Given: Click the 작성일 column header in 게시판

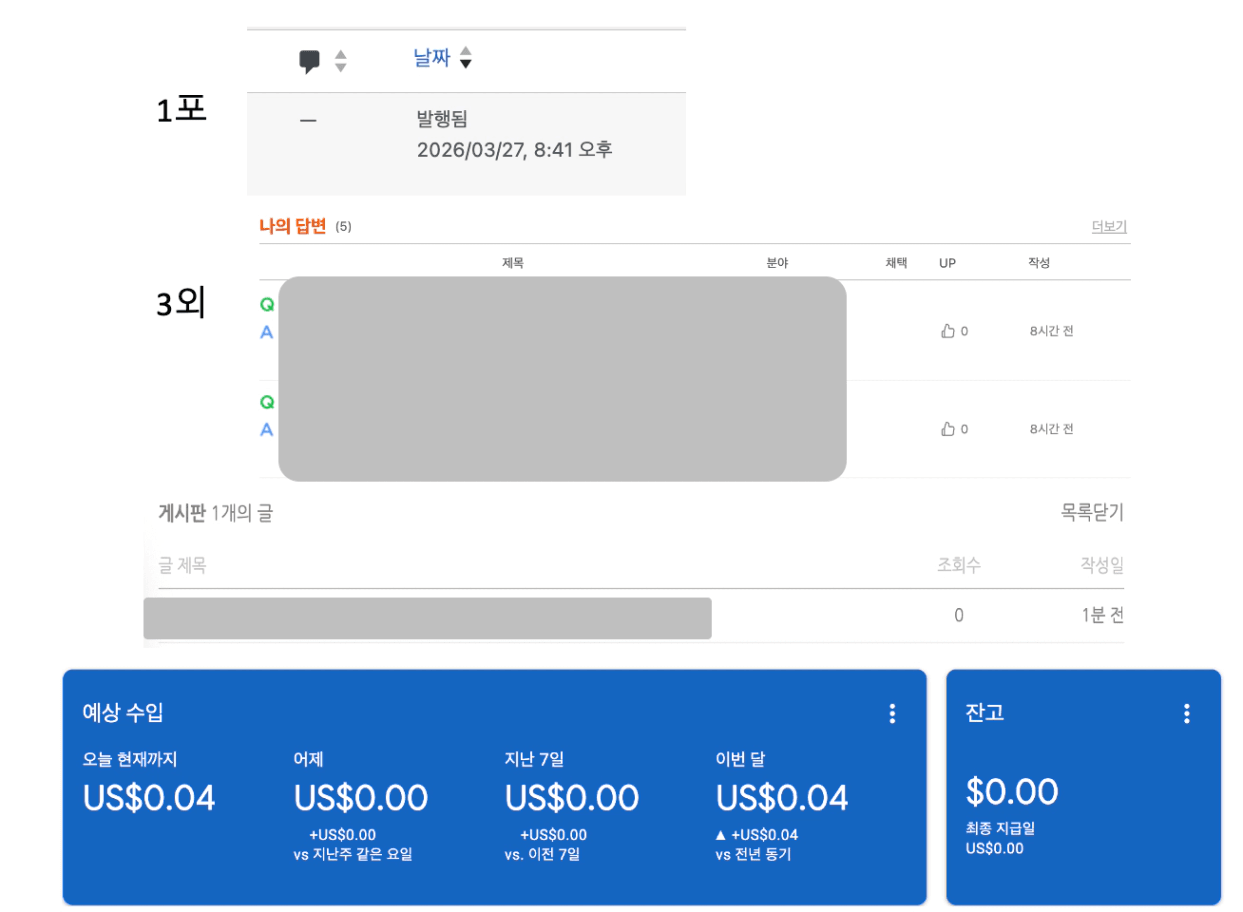Looking at the screenshot, I should 1101,566.
